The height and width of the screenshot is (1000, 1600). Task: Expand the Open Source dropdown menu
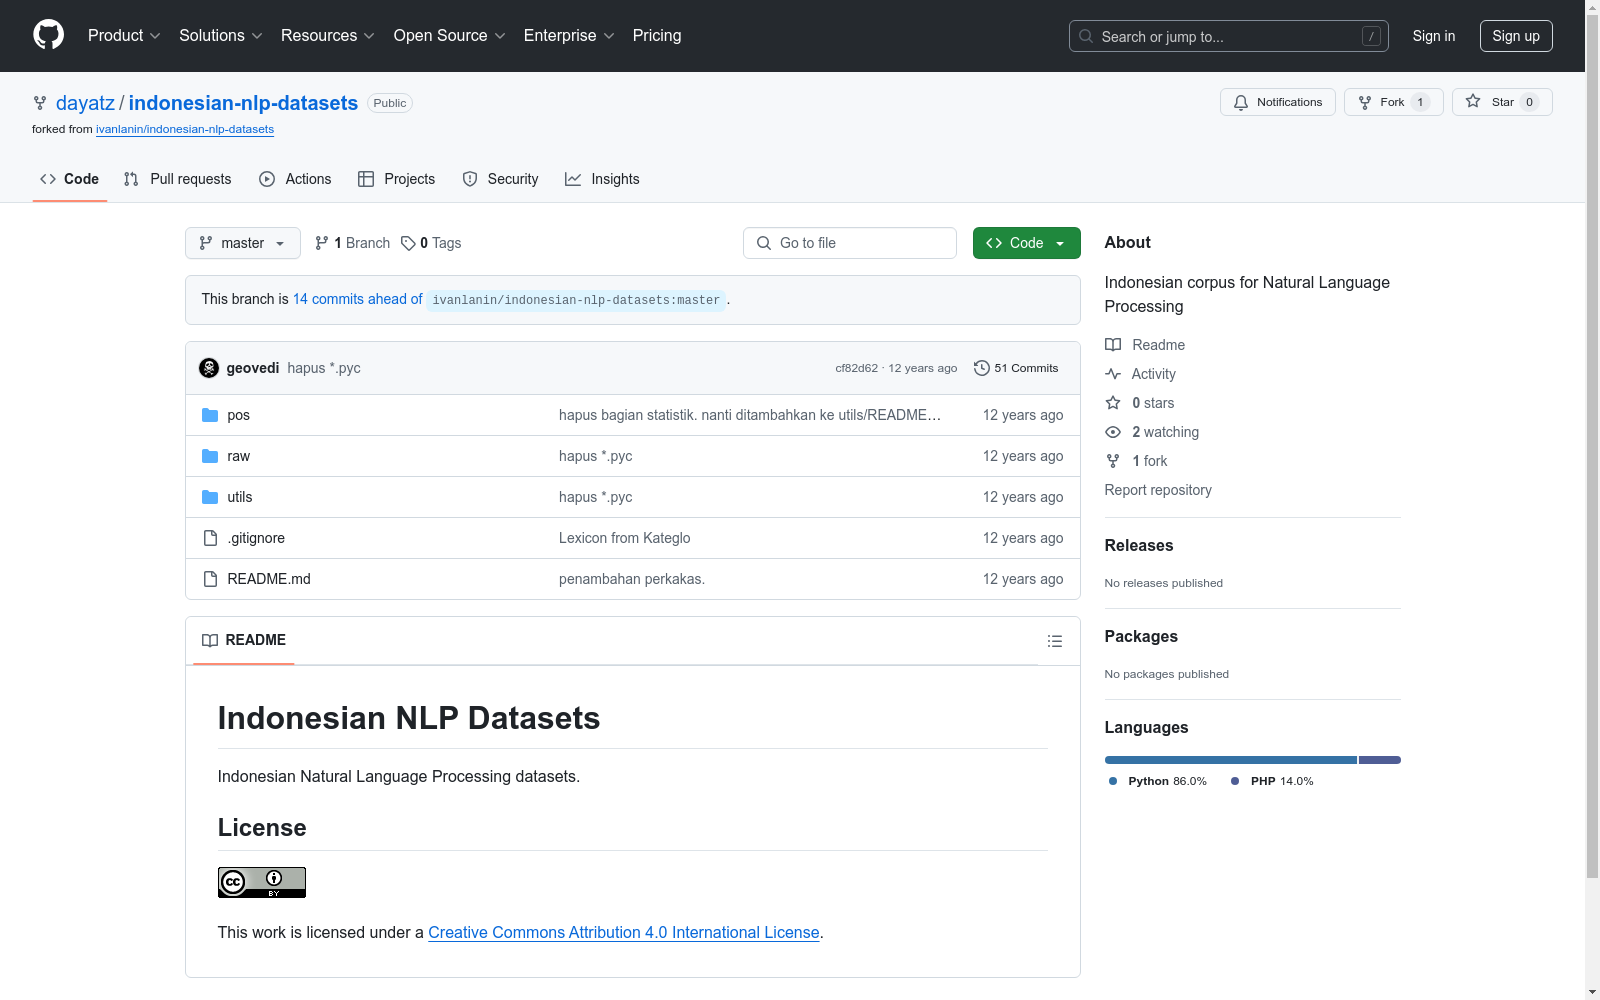point(450,35)
